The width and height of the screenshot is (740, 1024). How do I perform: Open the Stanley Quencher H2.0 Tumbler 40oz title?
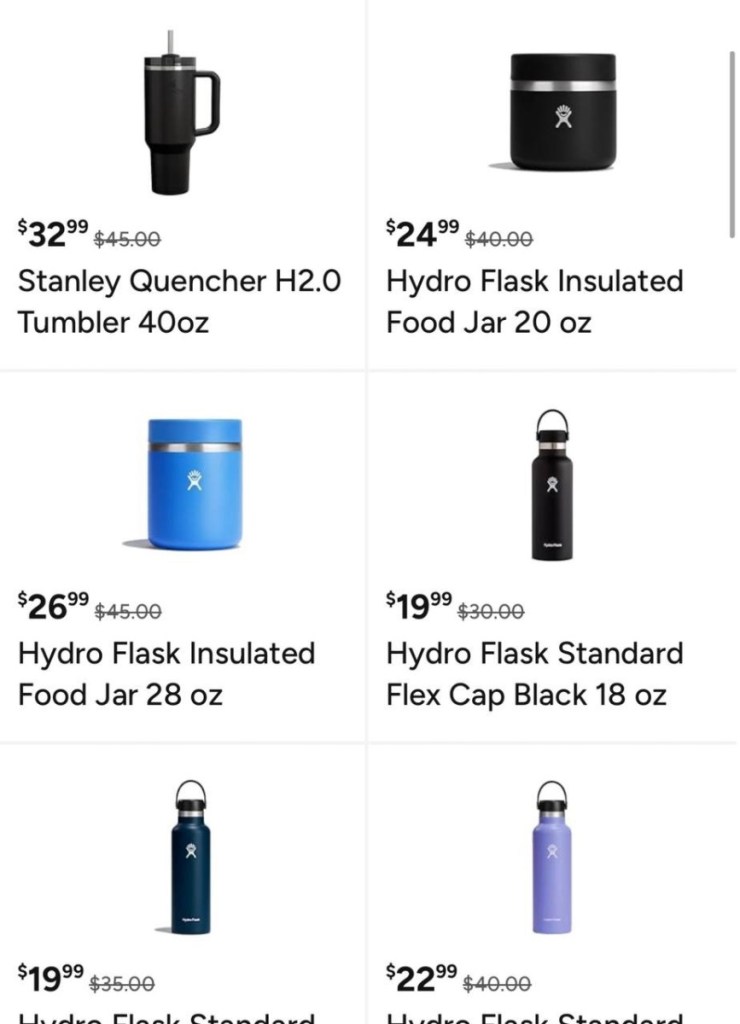click(179, 301)
